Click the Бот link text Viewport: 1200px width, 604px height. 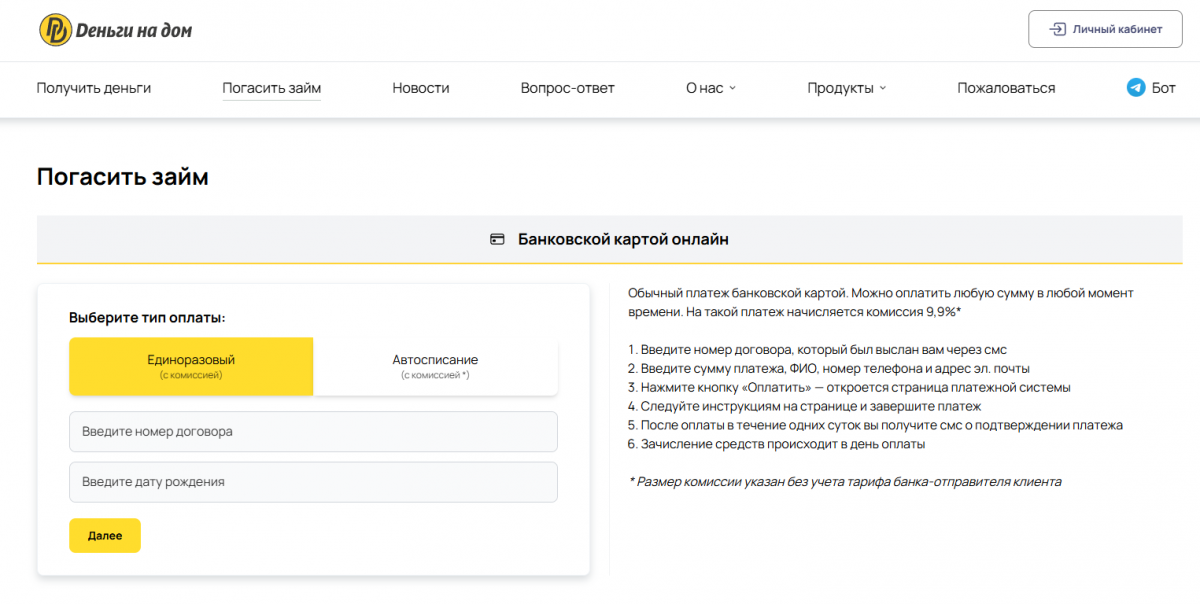[x=1163, y=88]
